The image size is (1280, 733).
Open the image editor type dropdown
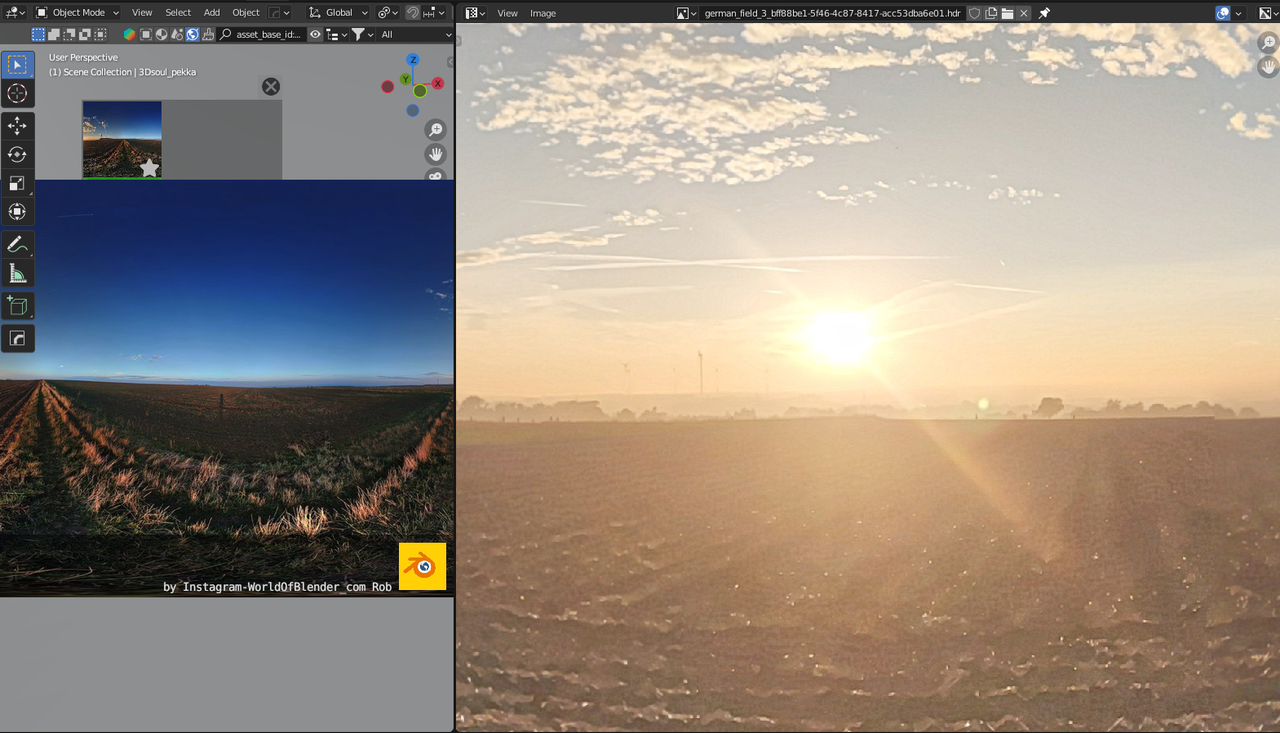click(x=475, y=13)
